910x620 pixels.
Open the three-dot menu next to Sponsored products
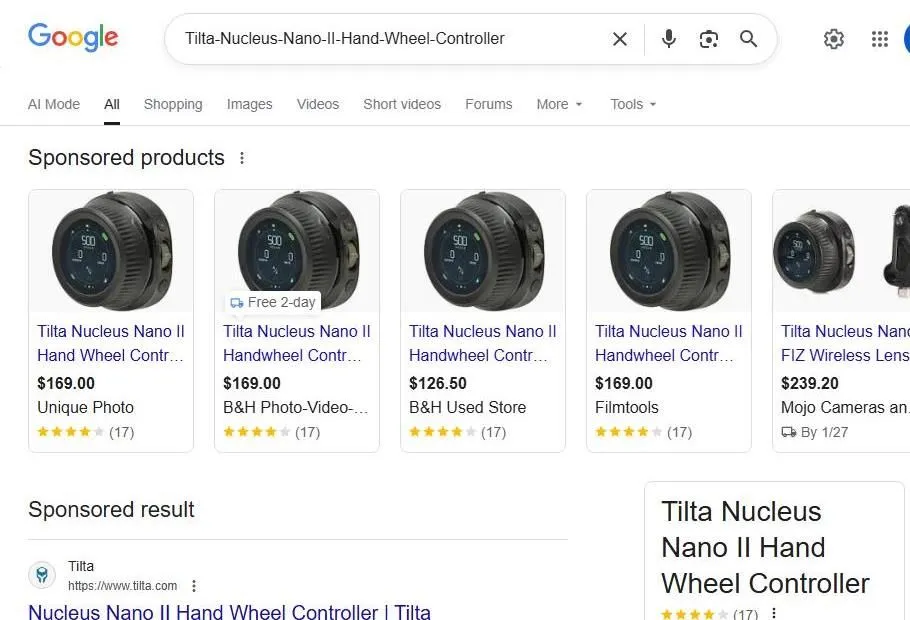point(242,158)
